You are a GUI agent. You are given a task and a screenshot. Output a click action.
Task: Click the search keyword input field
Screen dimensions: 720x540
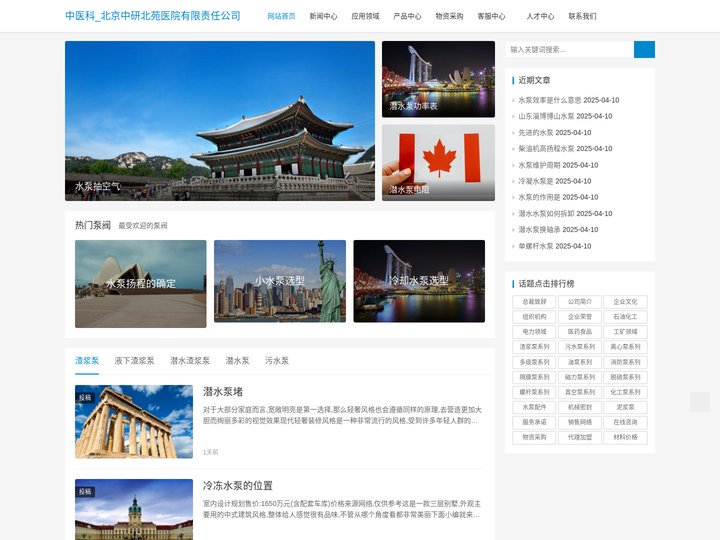pyautogui.click(x=569, y=50)
